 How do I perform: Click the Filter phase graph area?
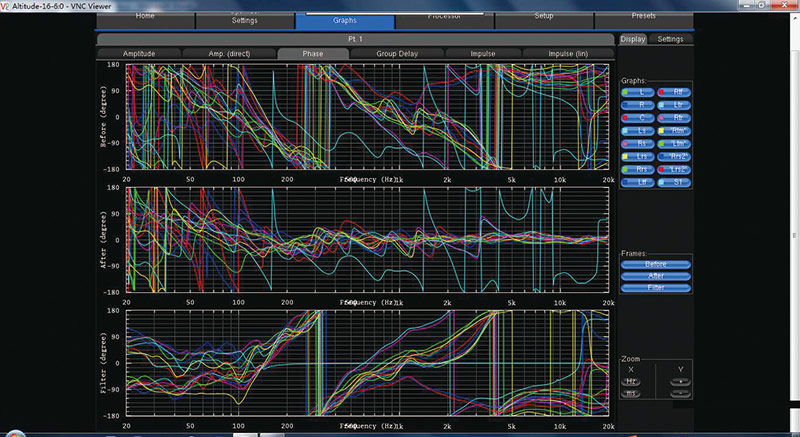(367, 363)
